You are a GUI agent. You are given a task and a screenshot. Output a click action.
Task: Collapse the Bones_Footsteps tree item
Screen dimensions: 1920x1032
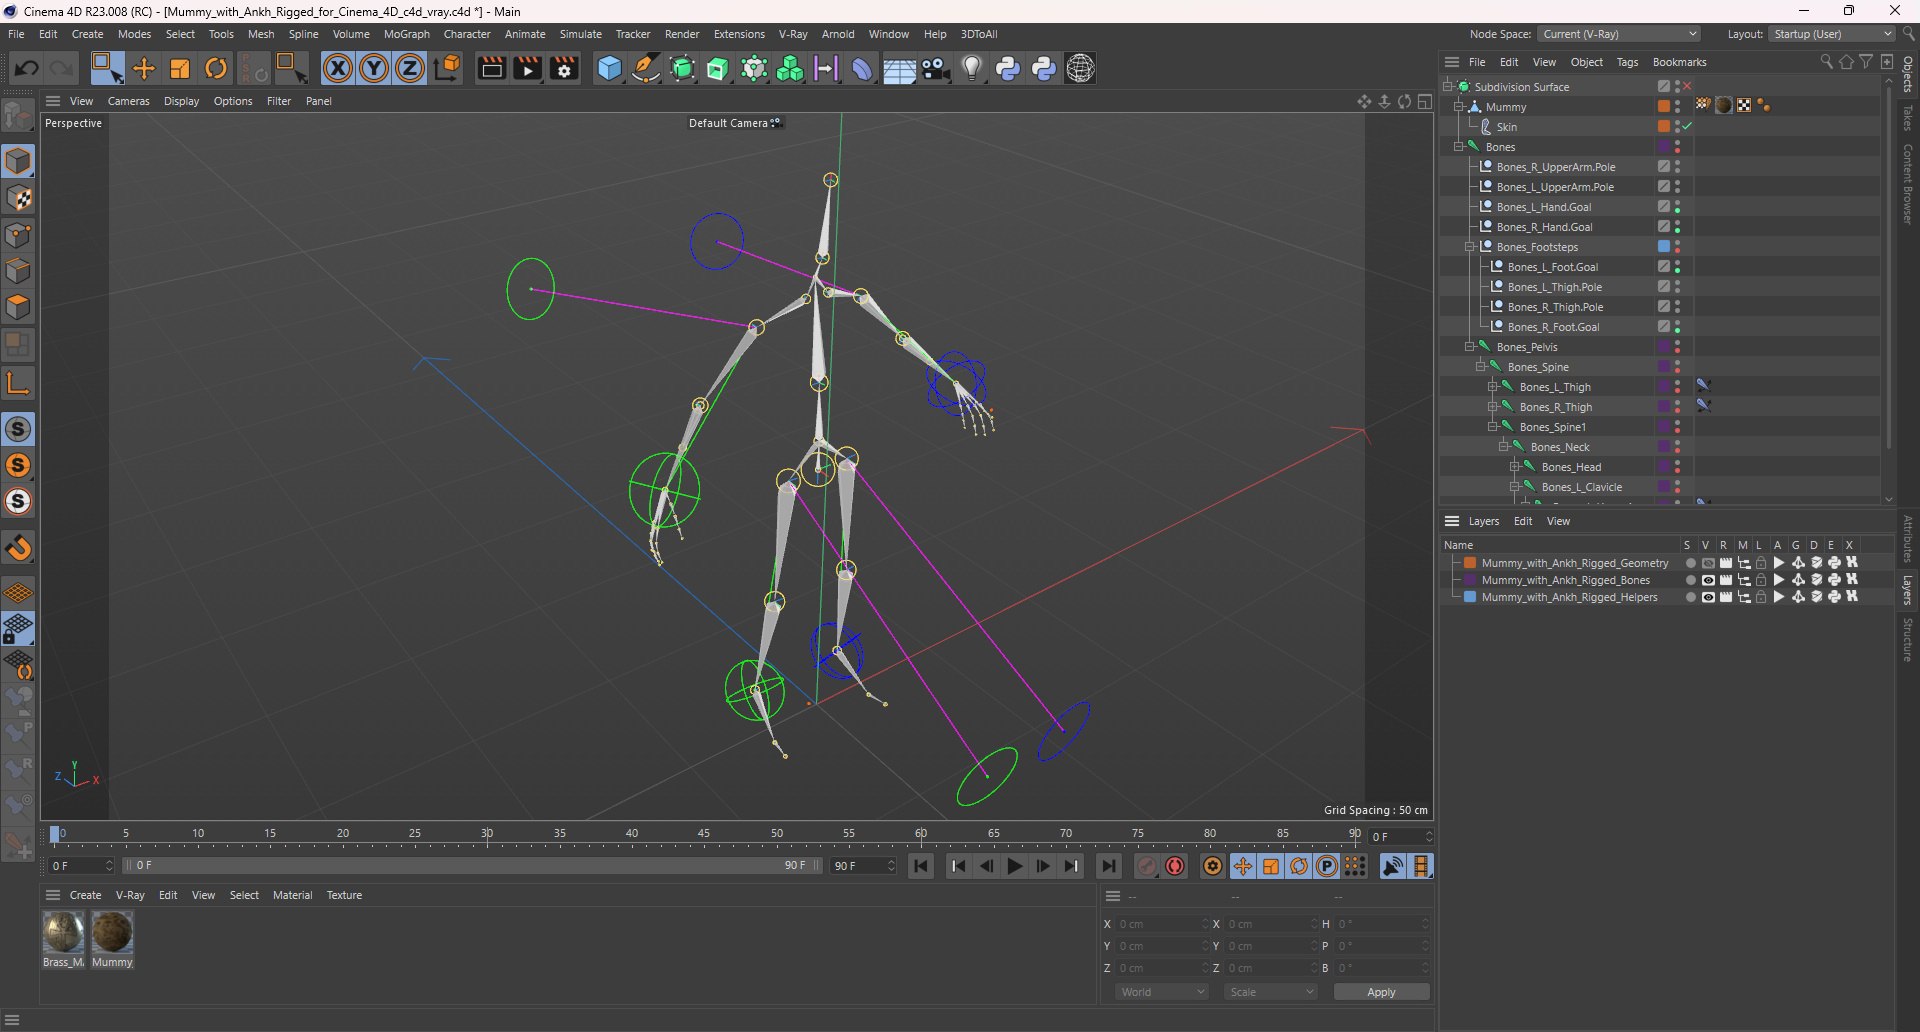[x=1470, y=247]
